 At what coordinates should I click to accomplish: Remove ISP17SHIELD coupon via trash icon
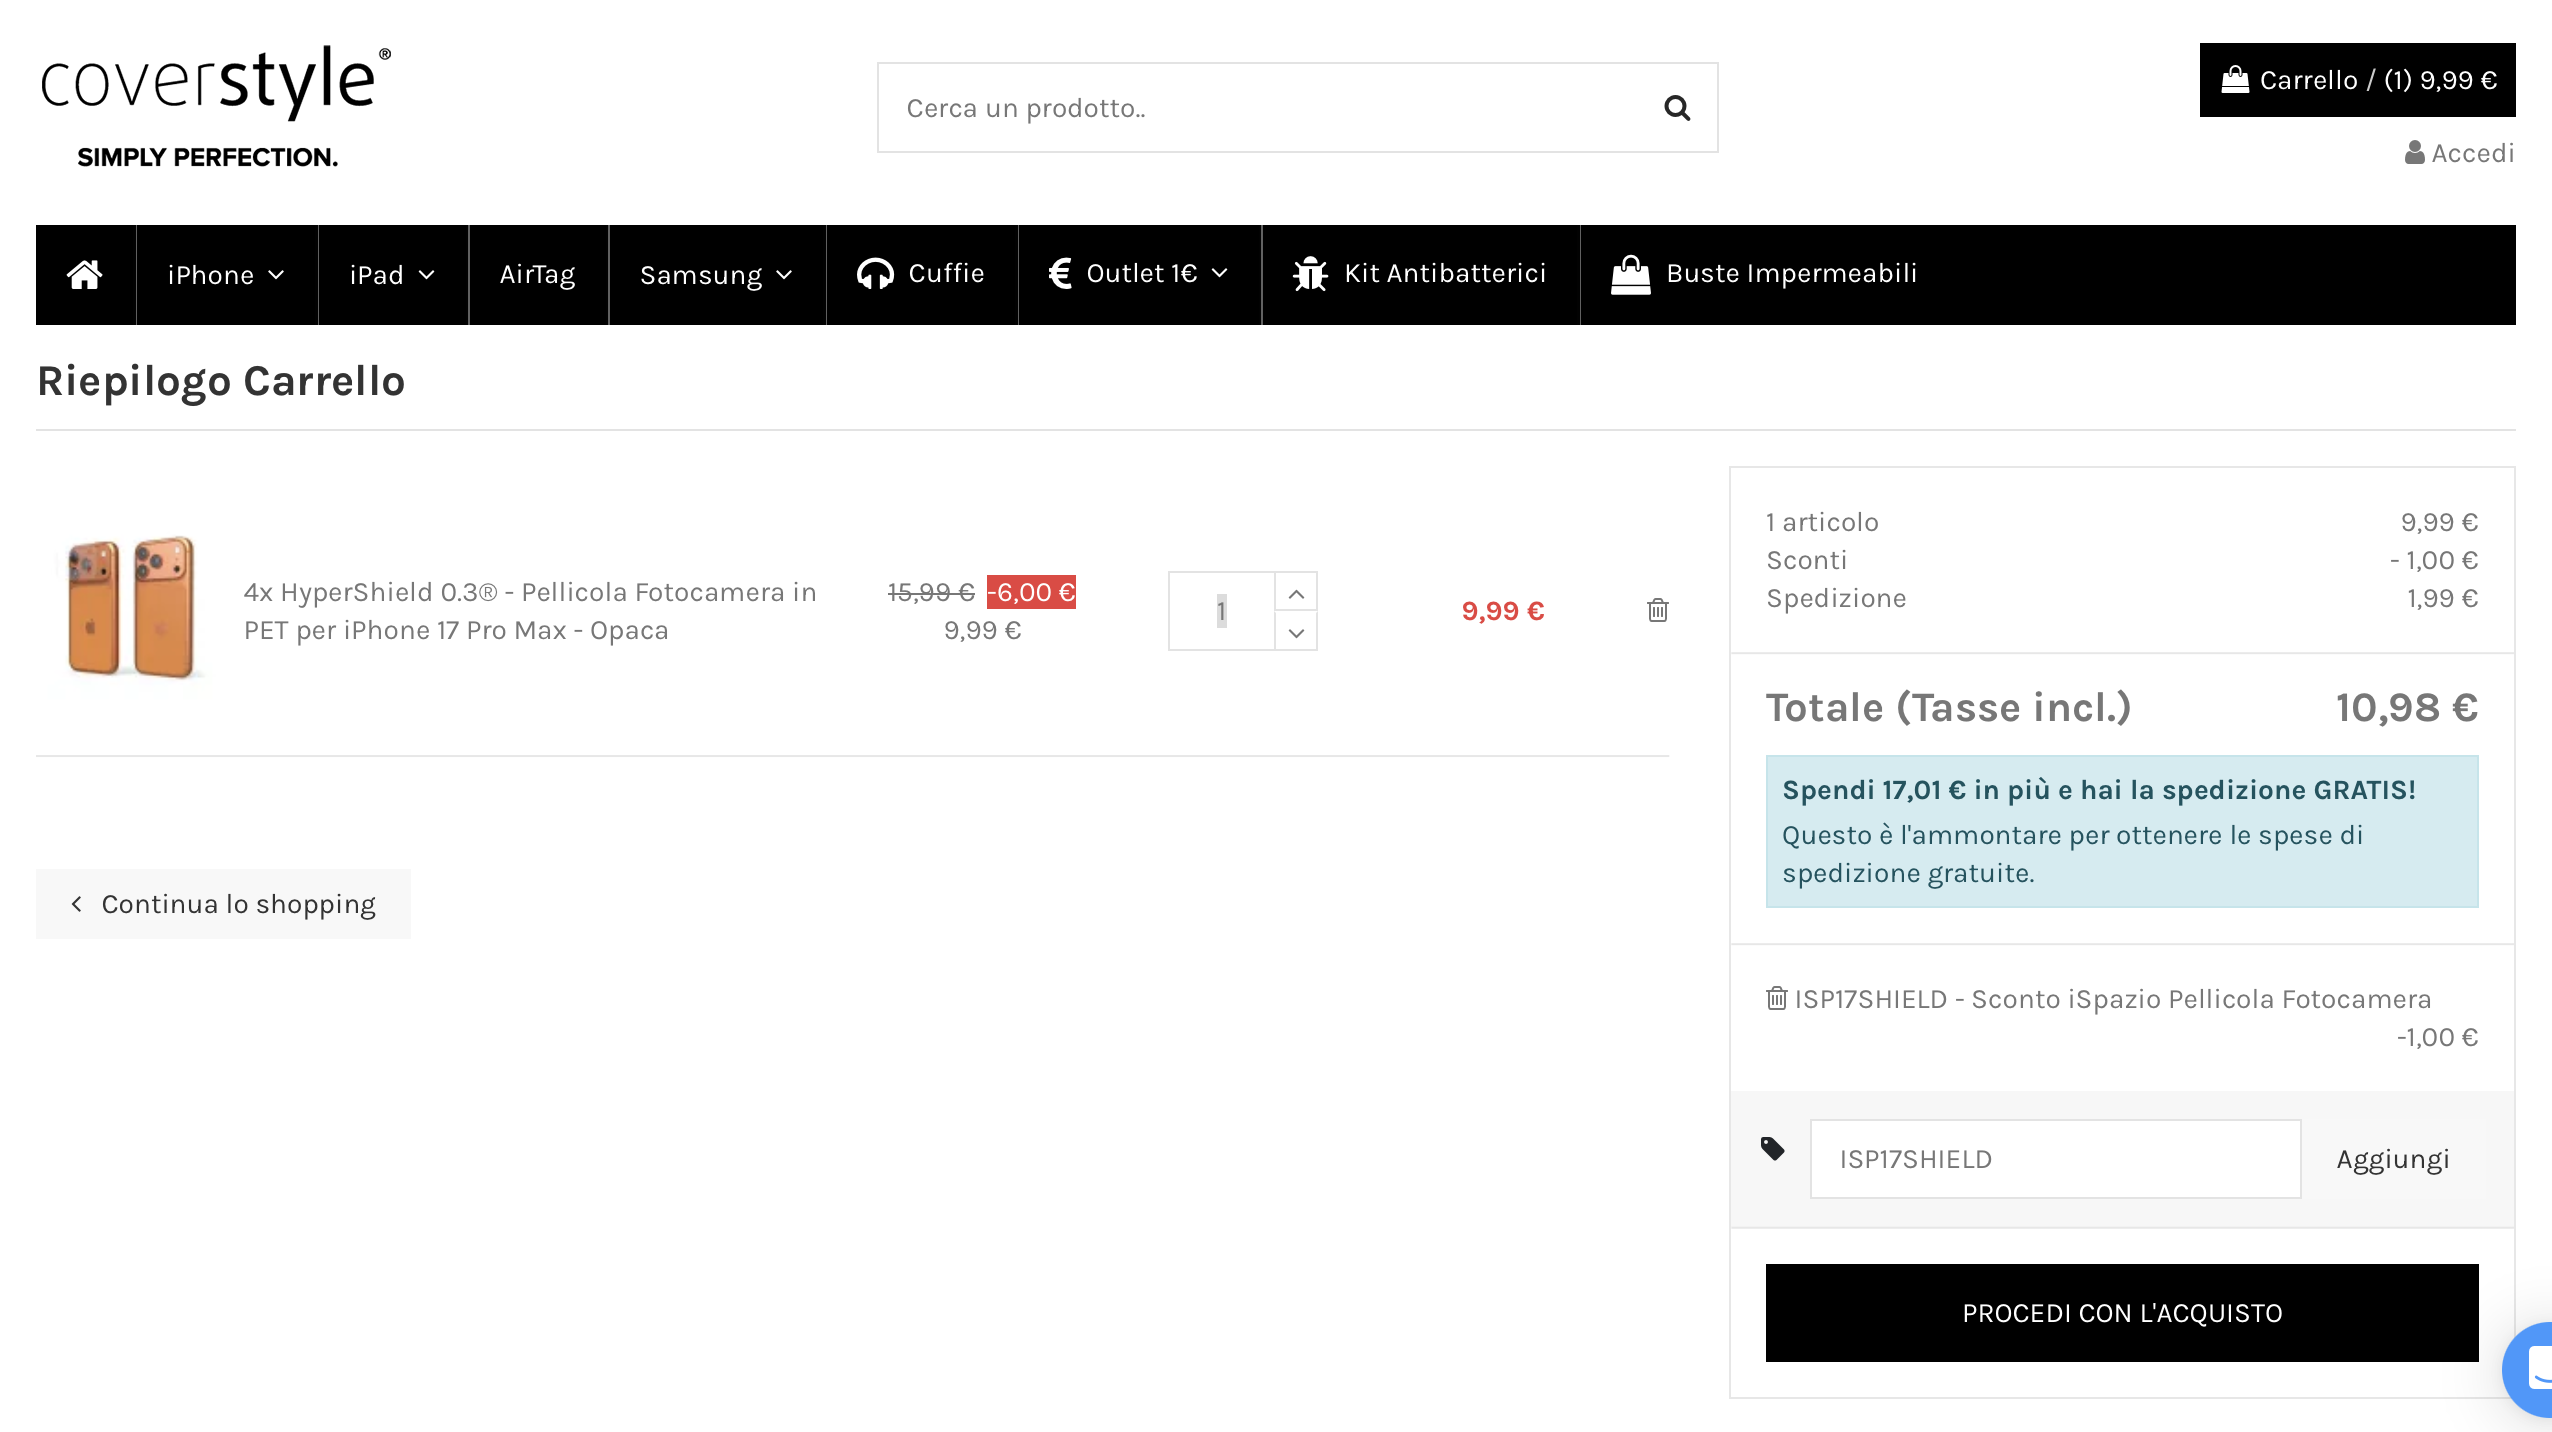coord(1776,998)
